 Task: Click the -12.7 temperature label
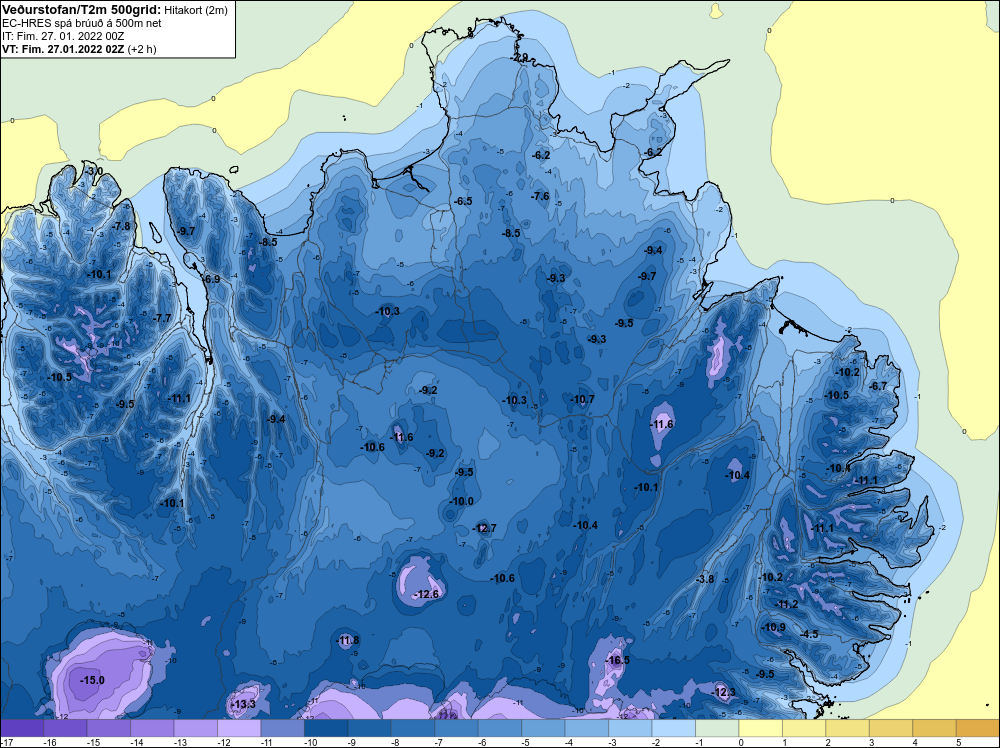(x=484, y=528)
